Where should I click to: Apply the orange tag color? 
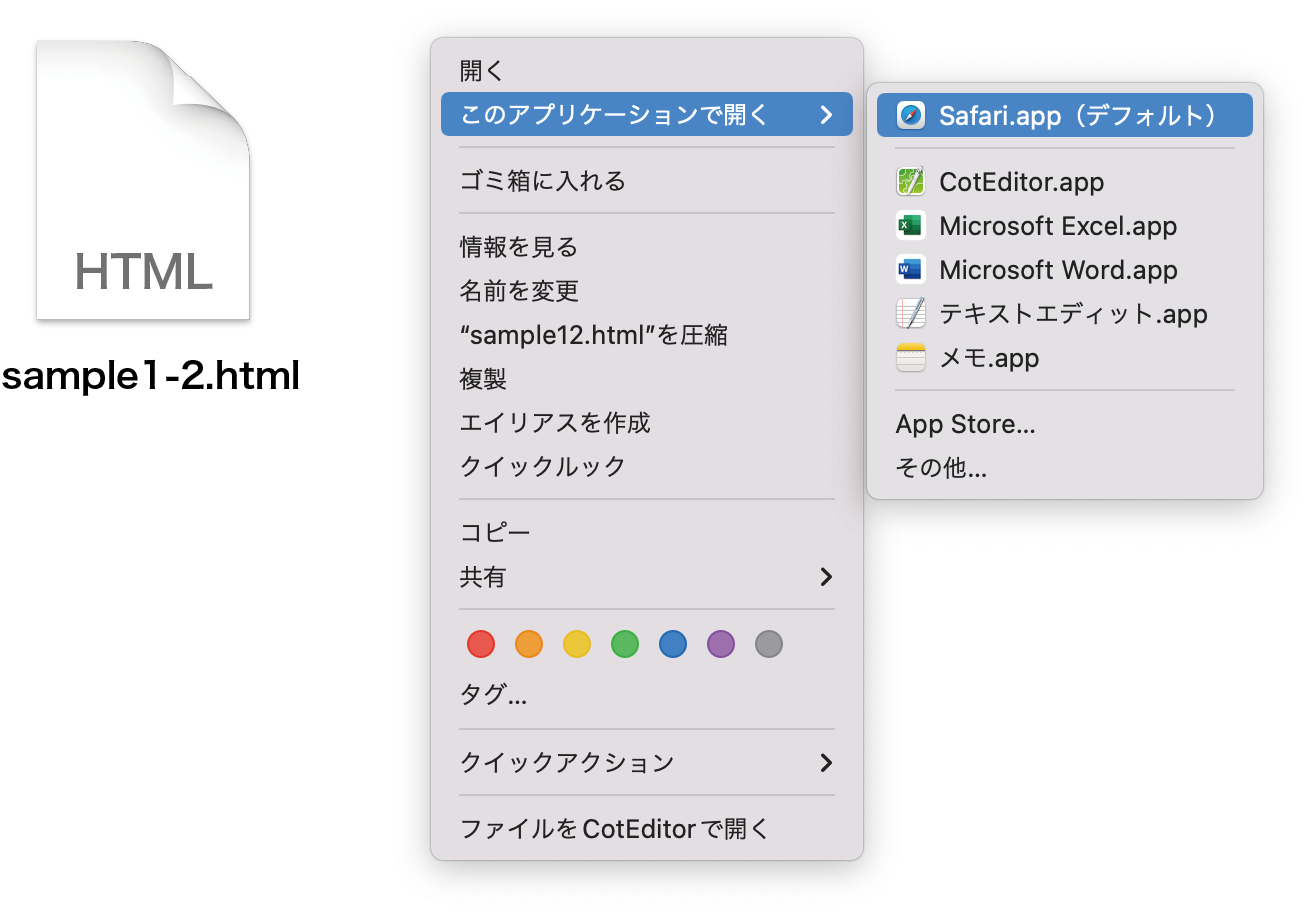[529, 644]
